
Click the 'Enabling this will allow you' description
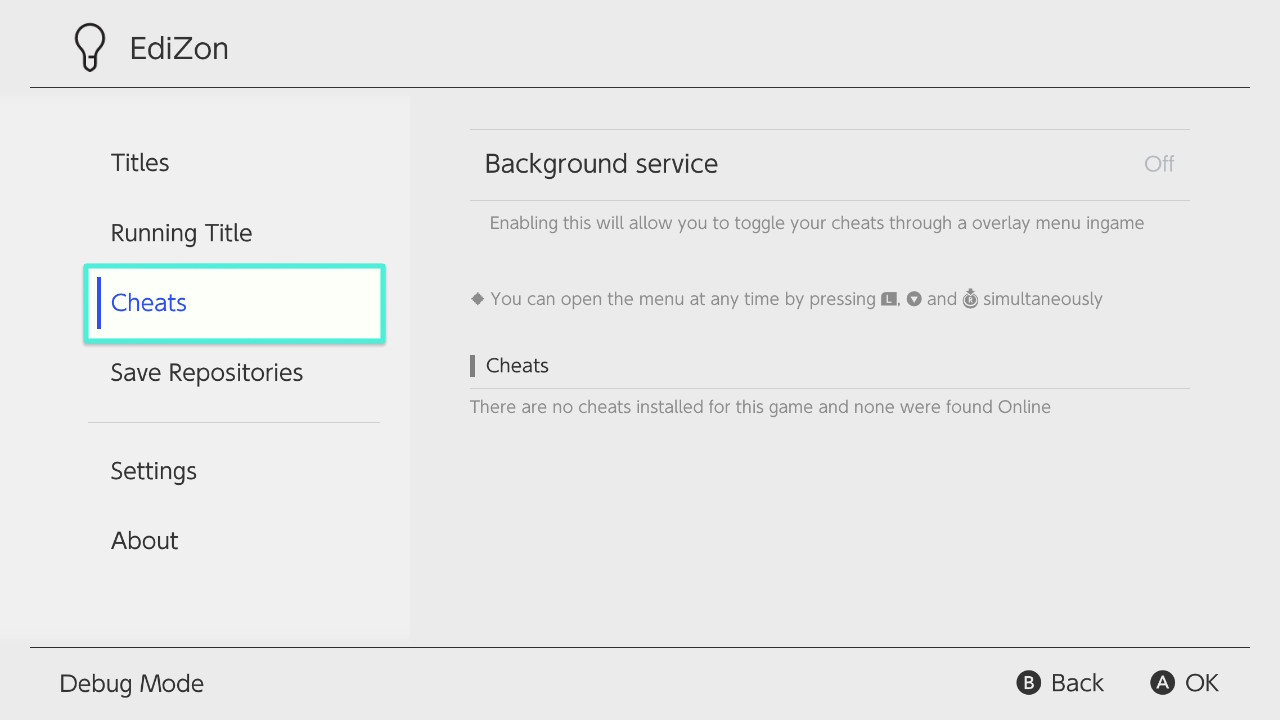point(817,223)
